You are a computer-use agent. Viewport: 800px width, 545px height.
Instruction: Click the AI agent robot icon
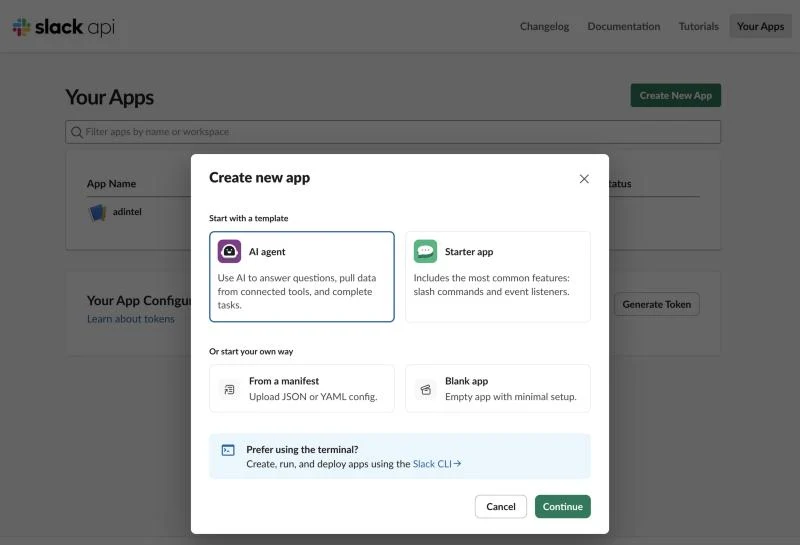coord(229,251)
